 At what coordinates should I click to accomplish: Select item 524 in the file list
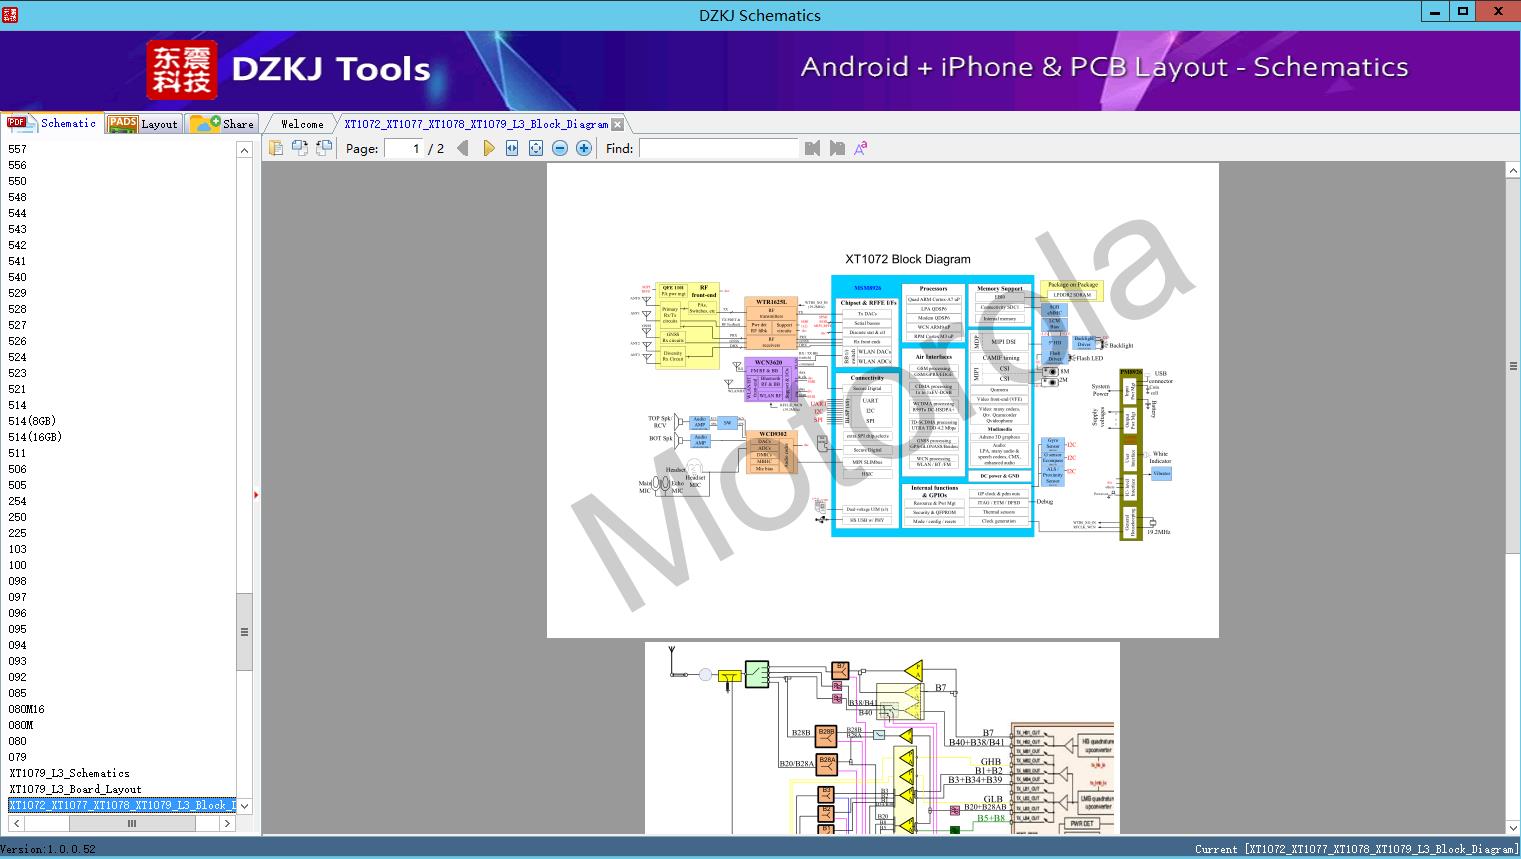(18, 357)
